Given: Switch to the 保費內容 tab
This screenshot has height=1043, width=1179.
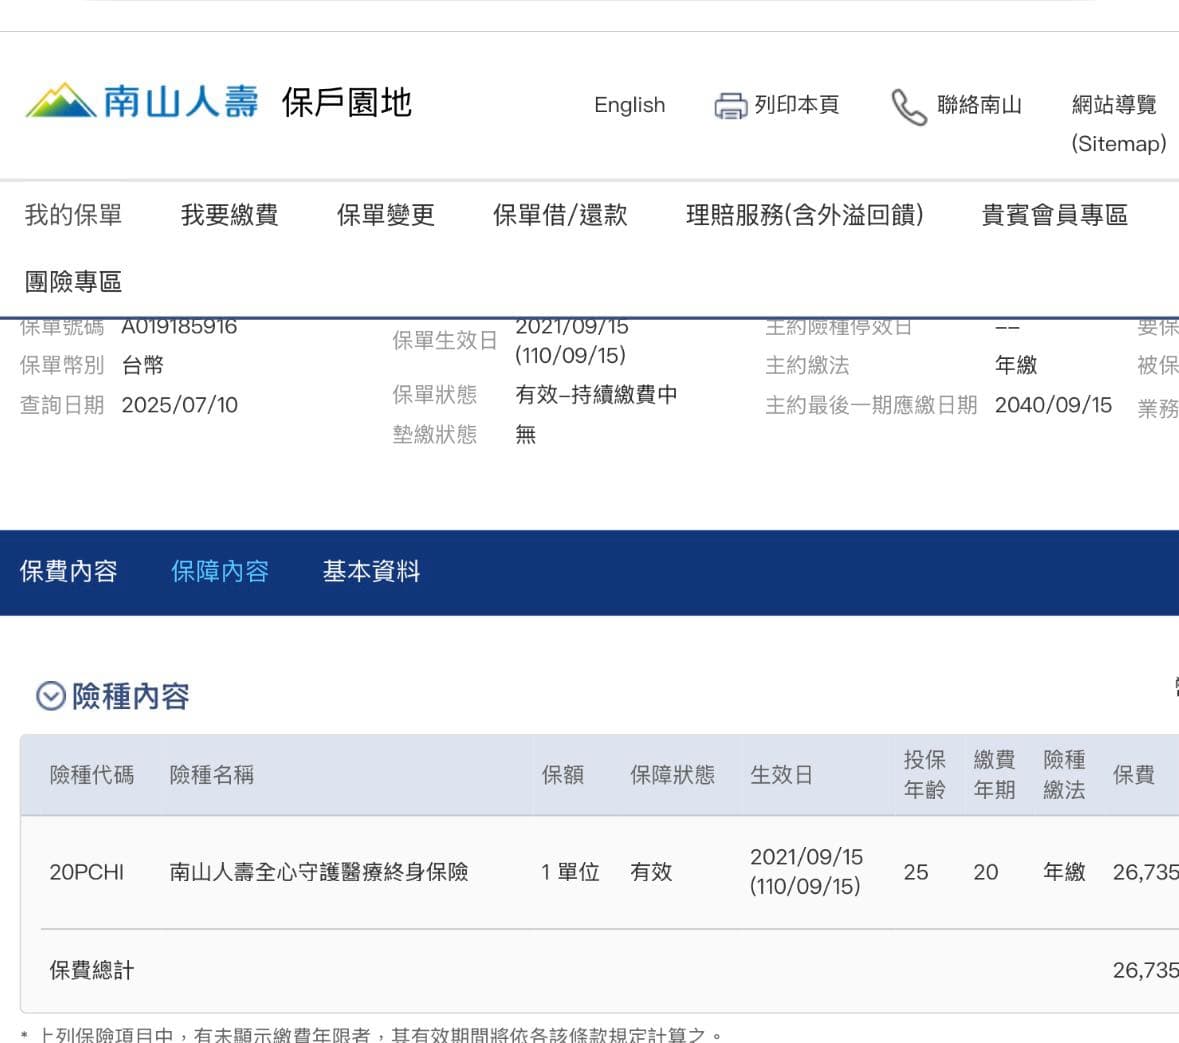Looking at the screenshot, I should coord(68,572).
